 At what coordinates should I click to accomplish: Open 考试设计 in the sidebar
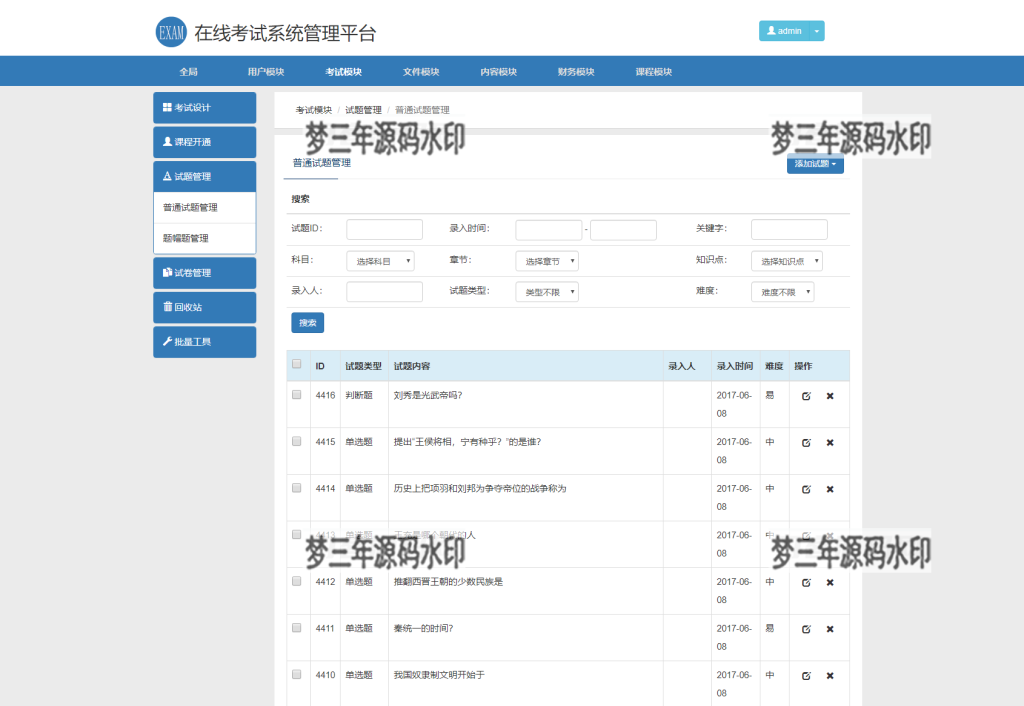tap(204, 108)
